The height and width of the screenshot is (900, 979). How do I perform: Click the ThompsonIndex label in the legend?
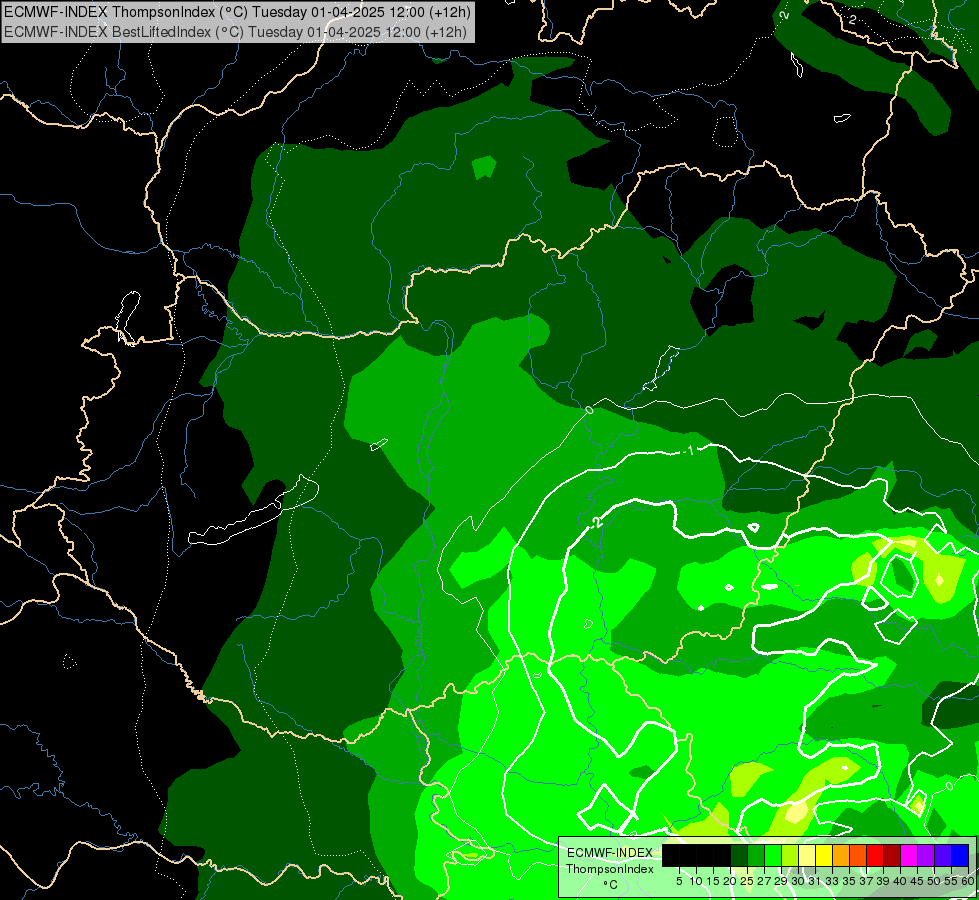pyautogui.click(x=610, y=869)
